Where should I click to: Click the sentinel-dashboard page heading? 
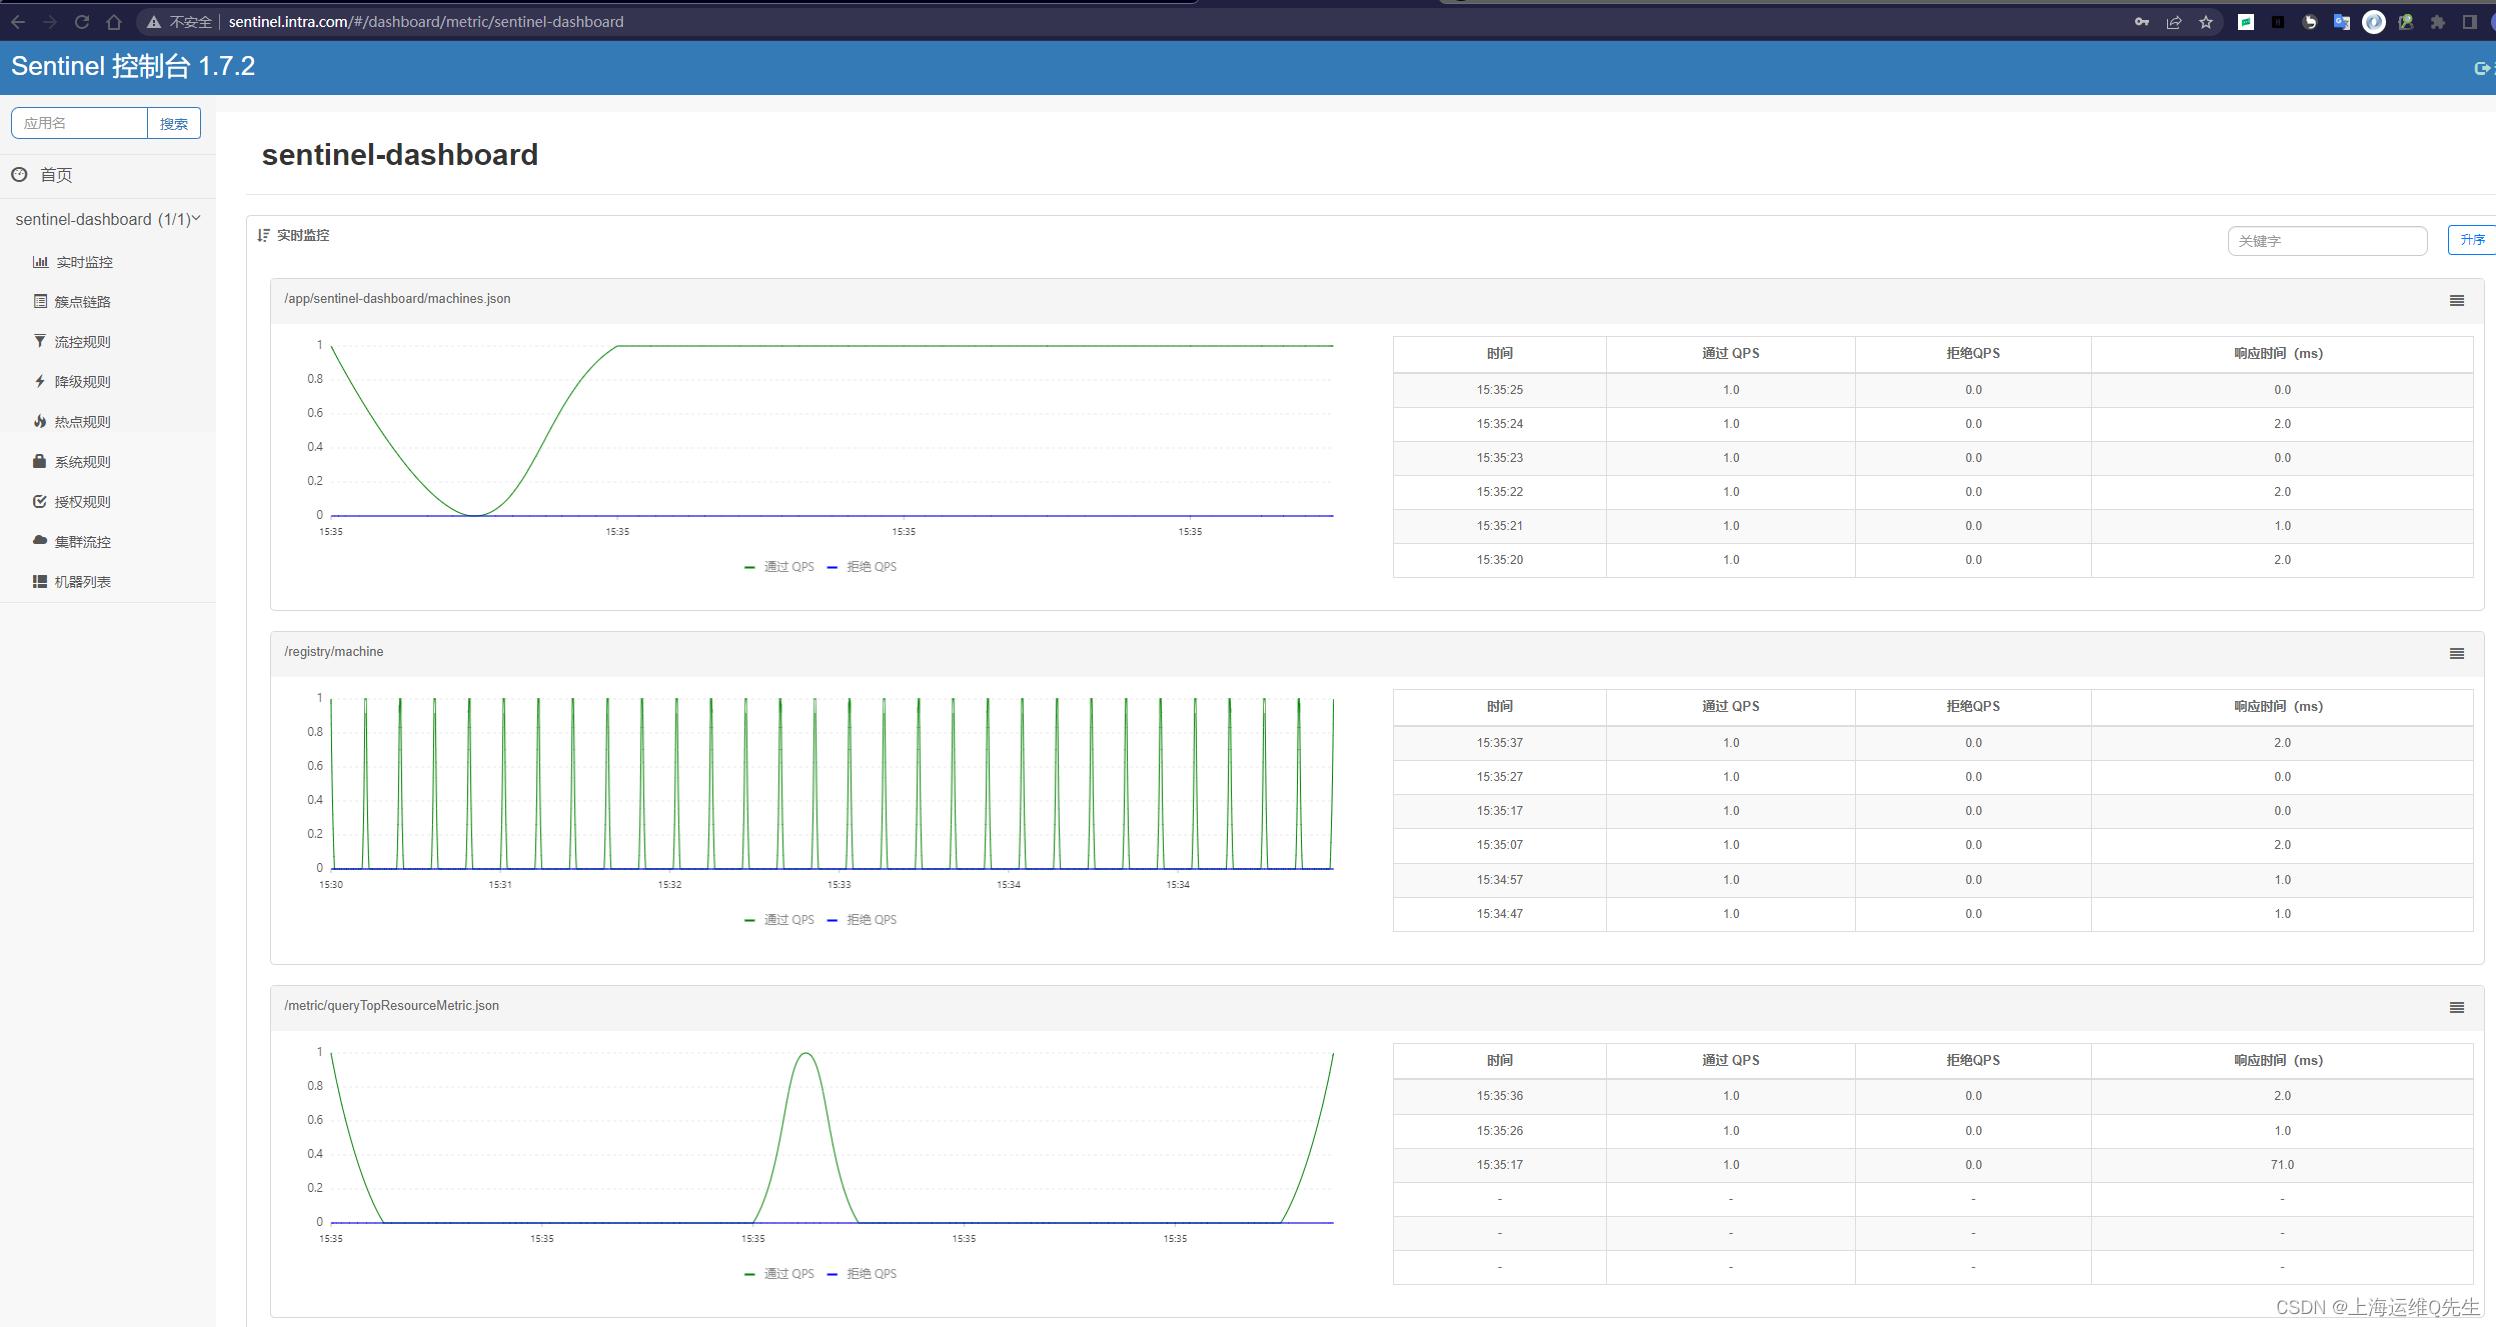tap(400, 155)
